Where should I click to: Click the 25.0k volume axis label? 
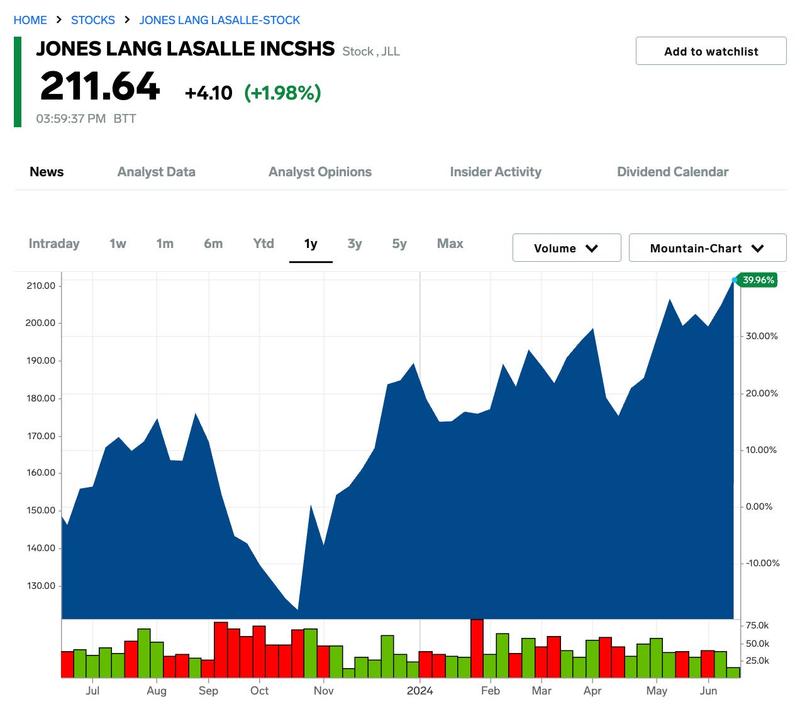pyautogui.click(x=757, y=661)
